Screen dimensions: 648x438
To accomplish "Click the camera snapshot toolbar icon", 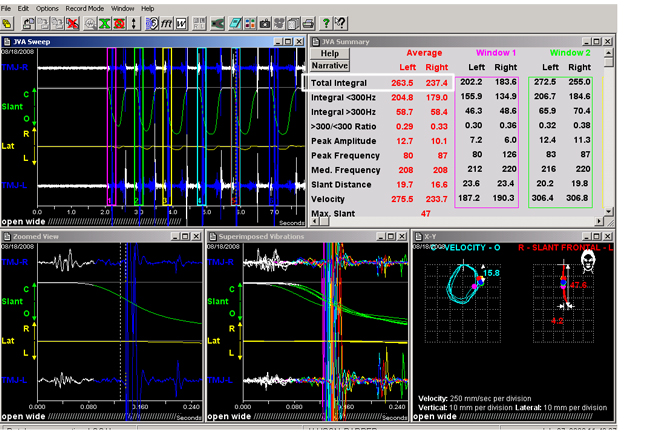I will pos(265,23).
